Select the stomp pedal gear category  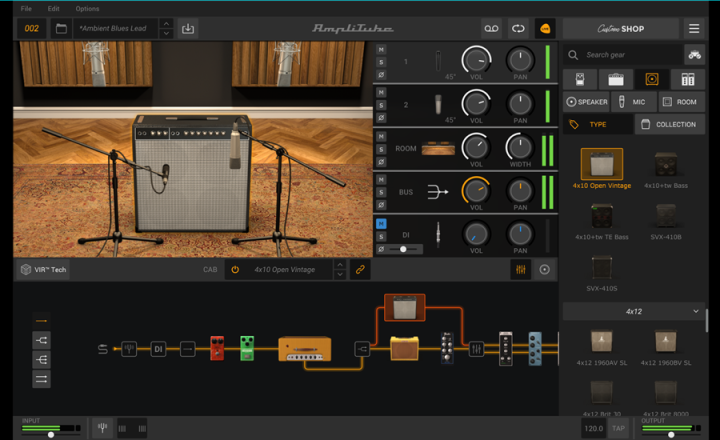(x=580, y=79)
